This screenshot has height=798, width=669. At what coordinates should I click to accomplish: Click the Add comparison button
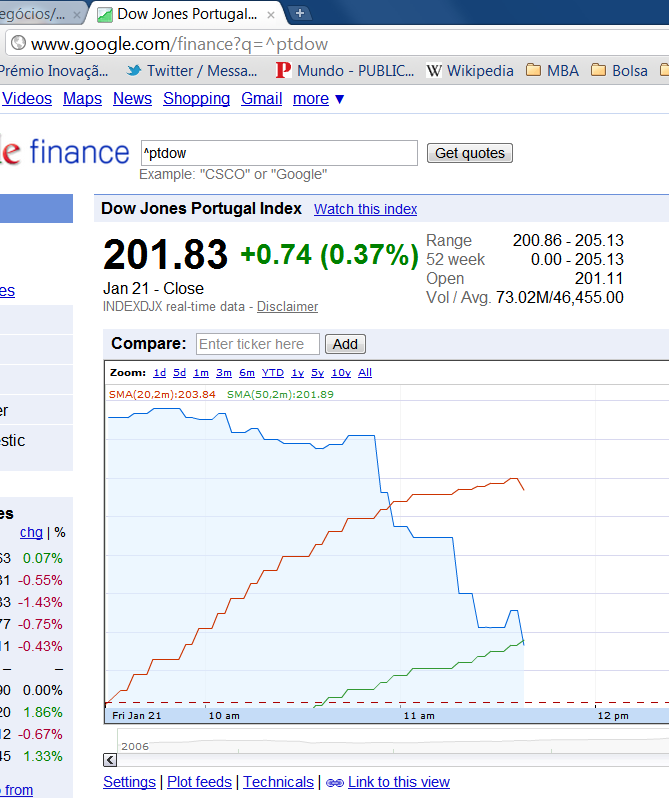345,344
